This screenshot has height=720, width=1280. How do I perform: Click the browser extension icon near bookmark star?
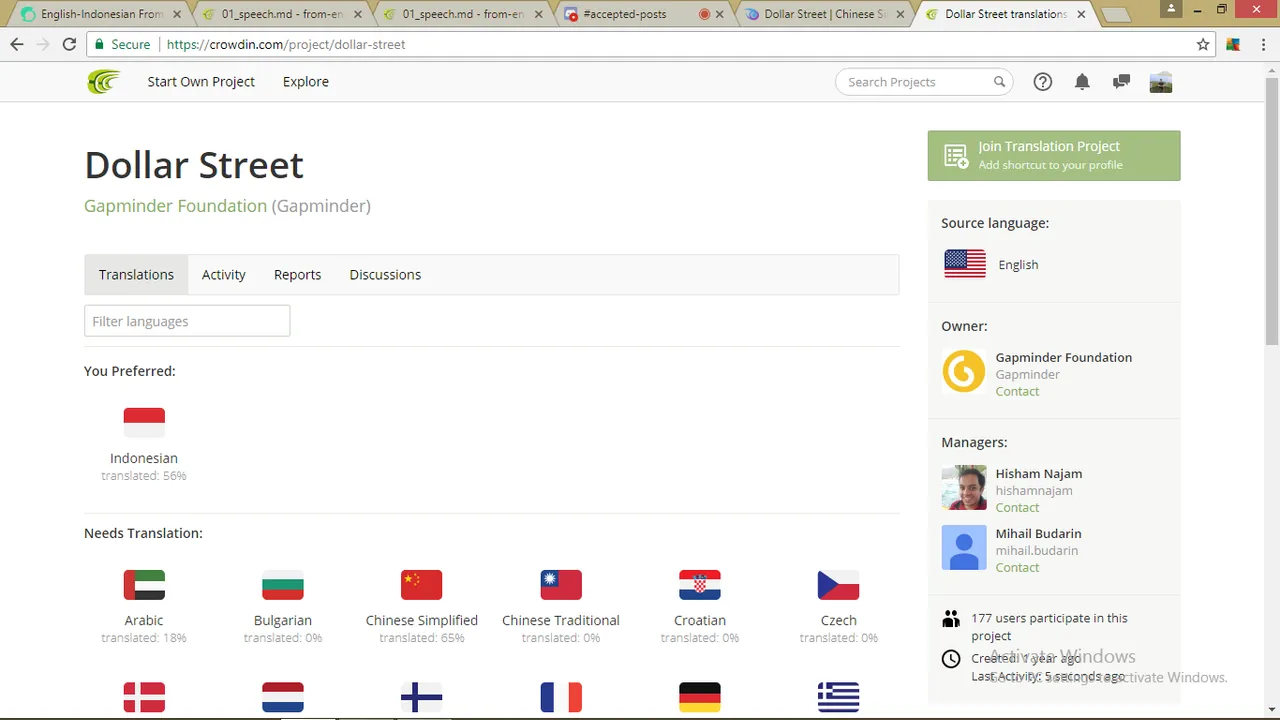click(1233, 44)
